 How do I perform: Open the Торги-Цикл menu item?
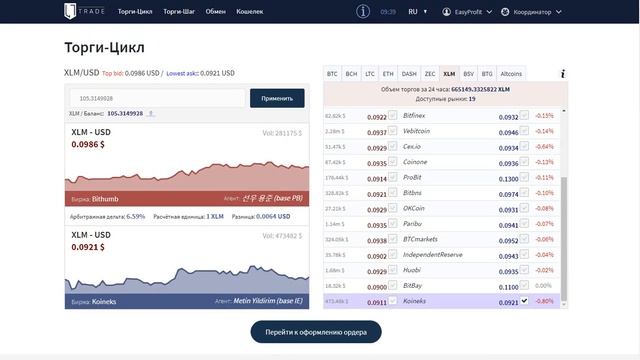point(135,11)
